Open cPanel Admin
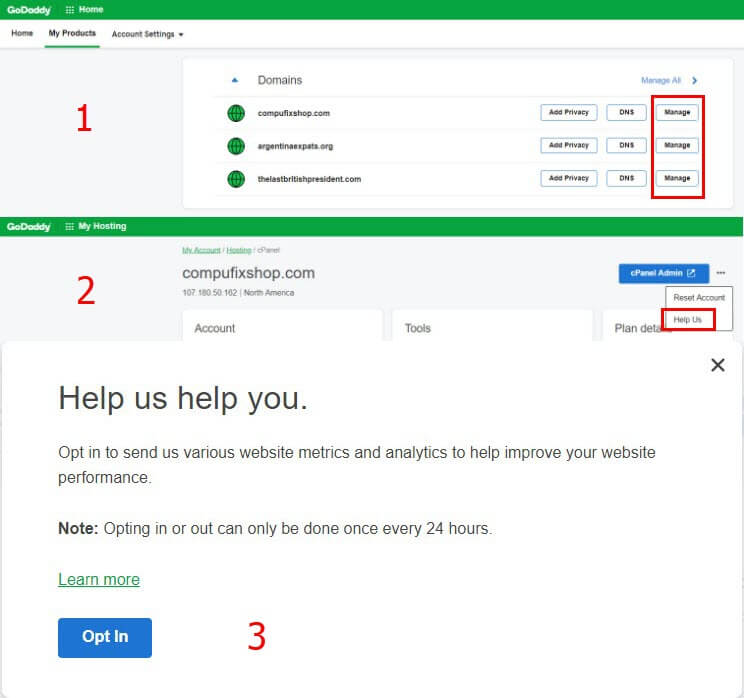The width and height of the screenshot is (744, 698). (663, 273)
